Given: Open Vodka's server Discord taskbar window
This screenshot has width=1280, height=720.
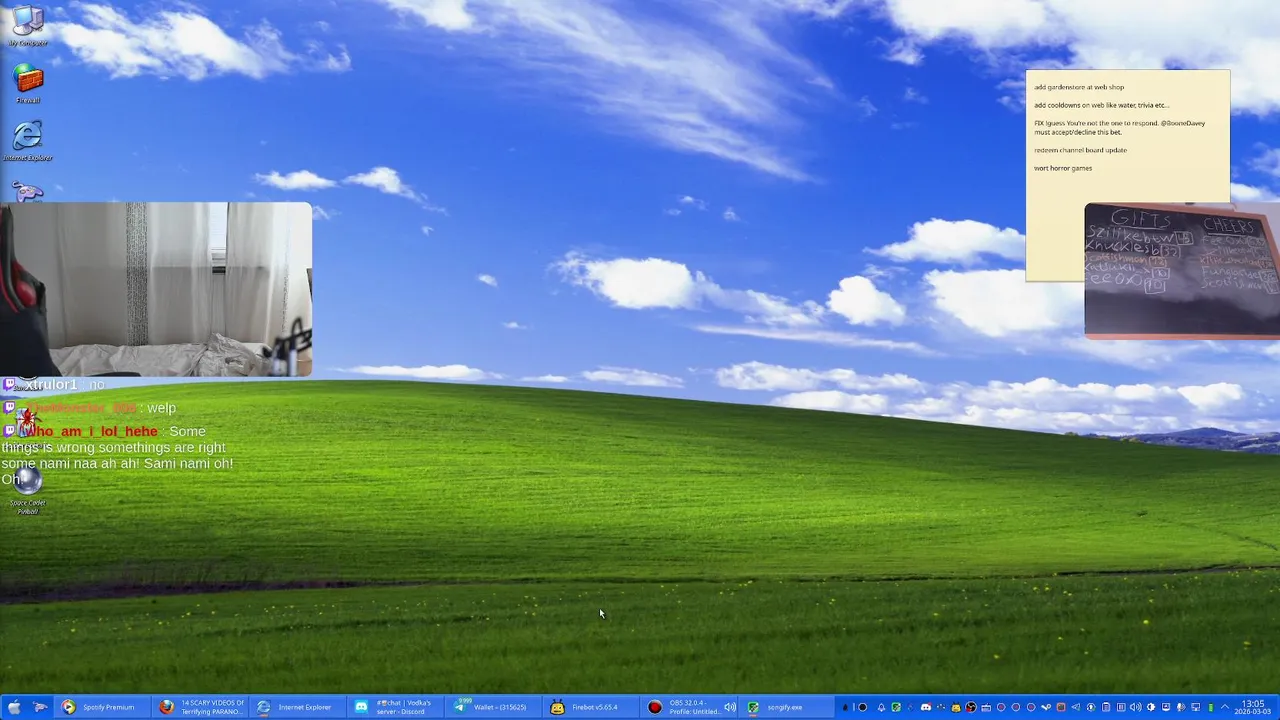Looking at the screenshot, I should 395,707.
